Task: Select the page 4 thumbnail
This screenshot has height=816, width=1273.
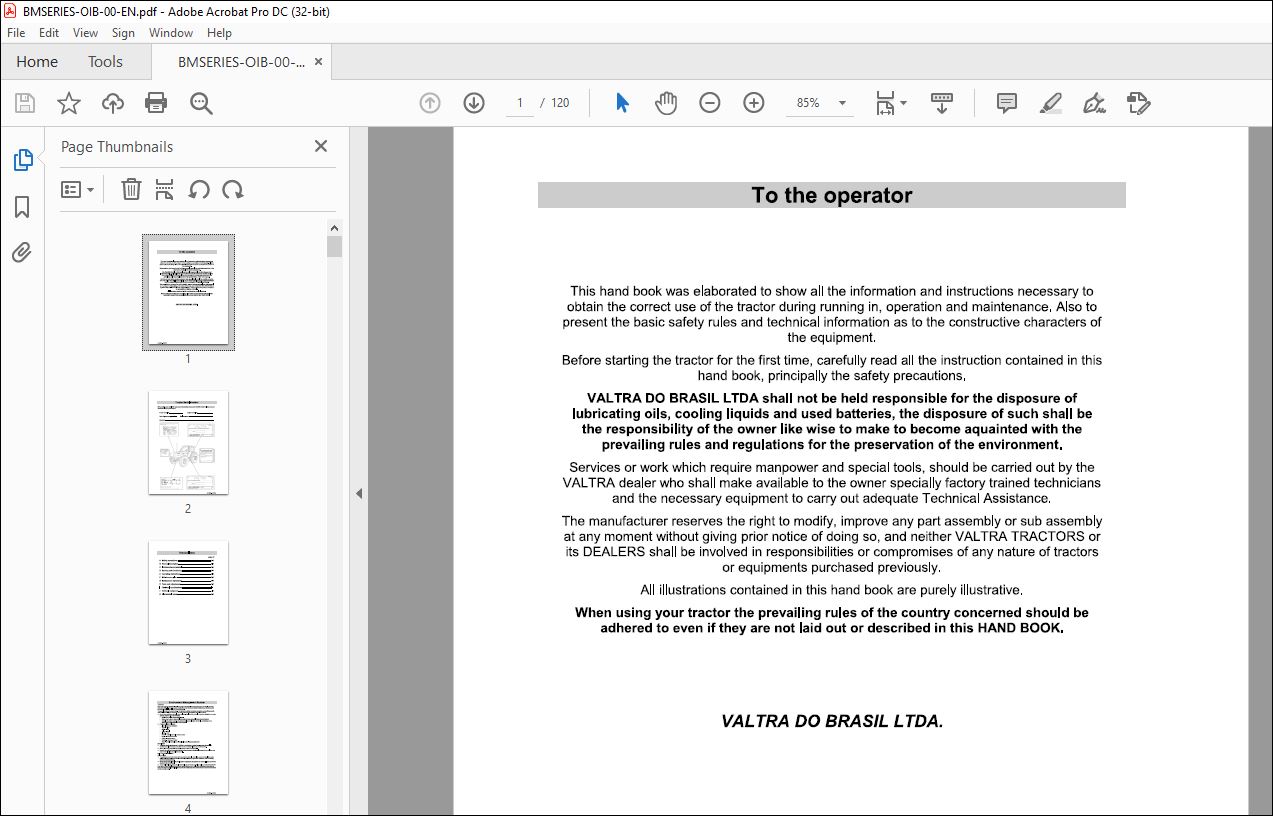Action: click(188, 742)
